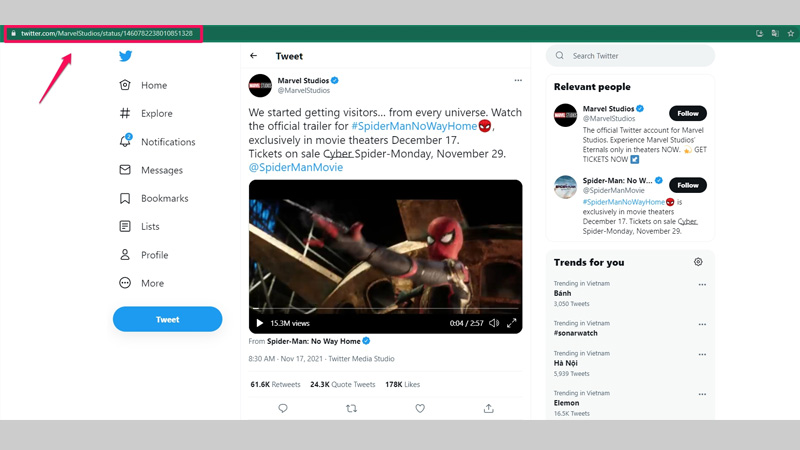
Task: Click the blue Tweet button
Action: (x=167, y=319)
